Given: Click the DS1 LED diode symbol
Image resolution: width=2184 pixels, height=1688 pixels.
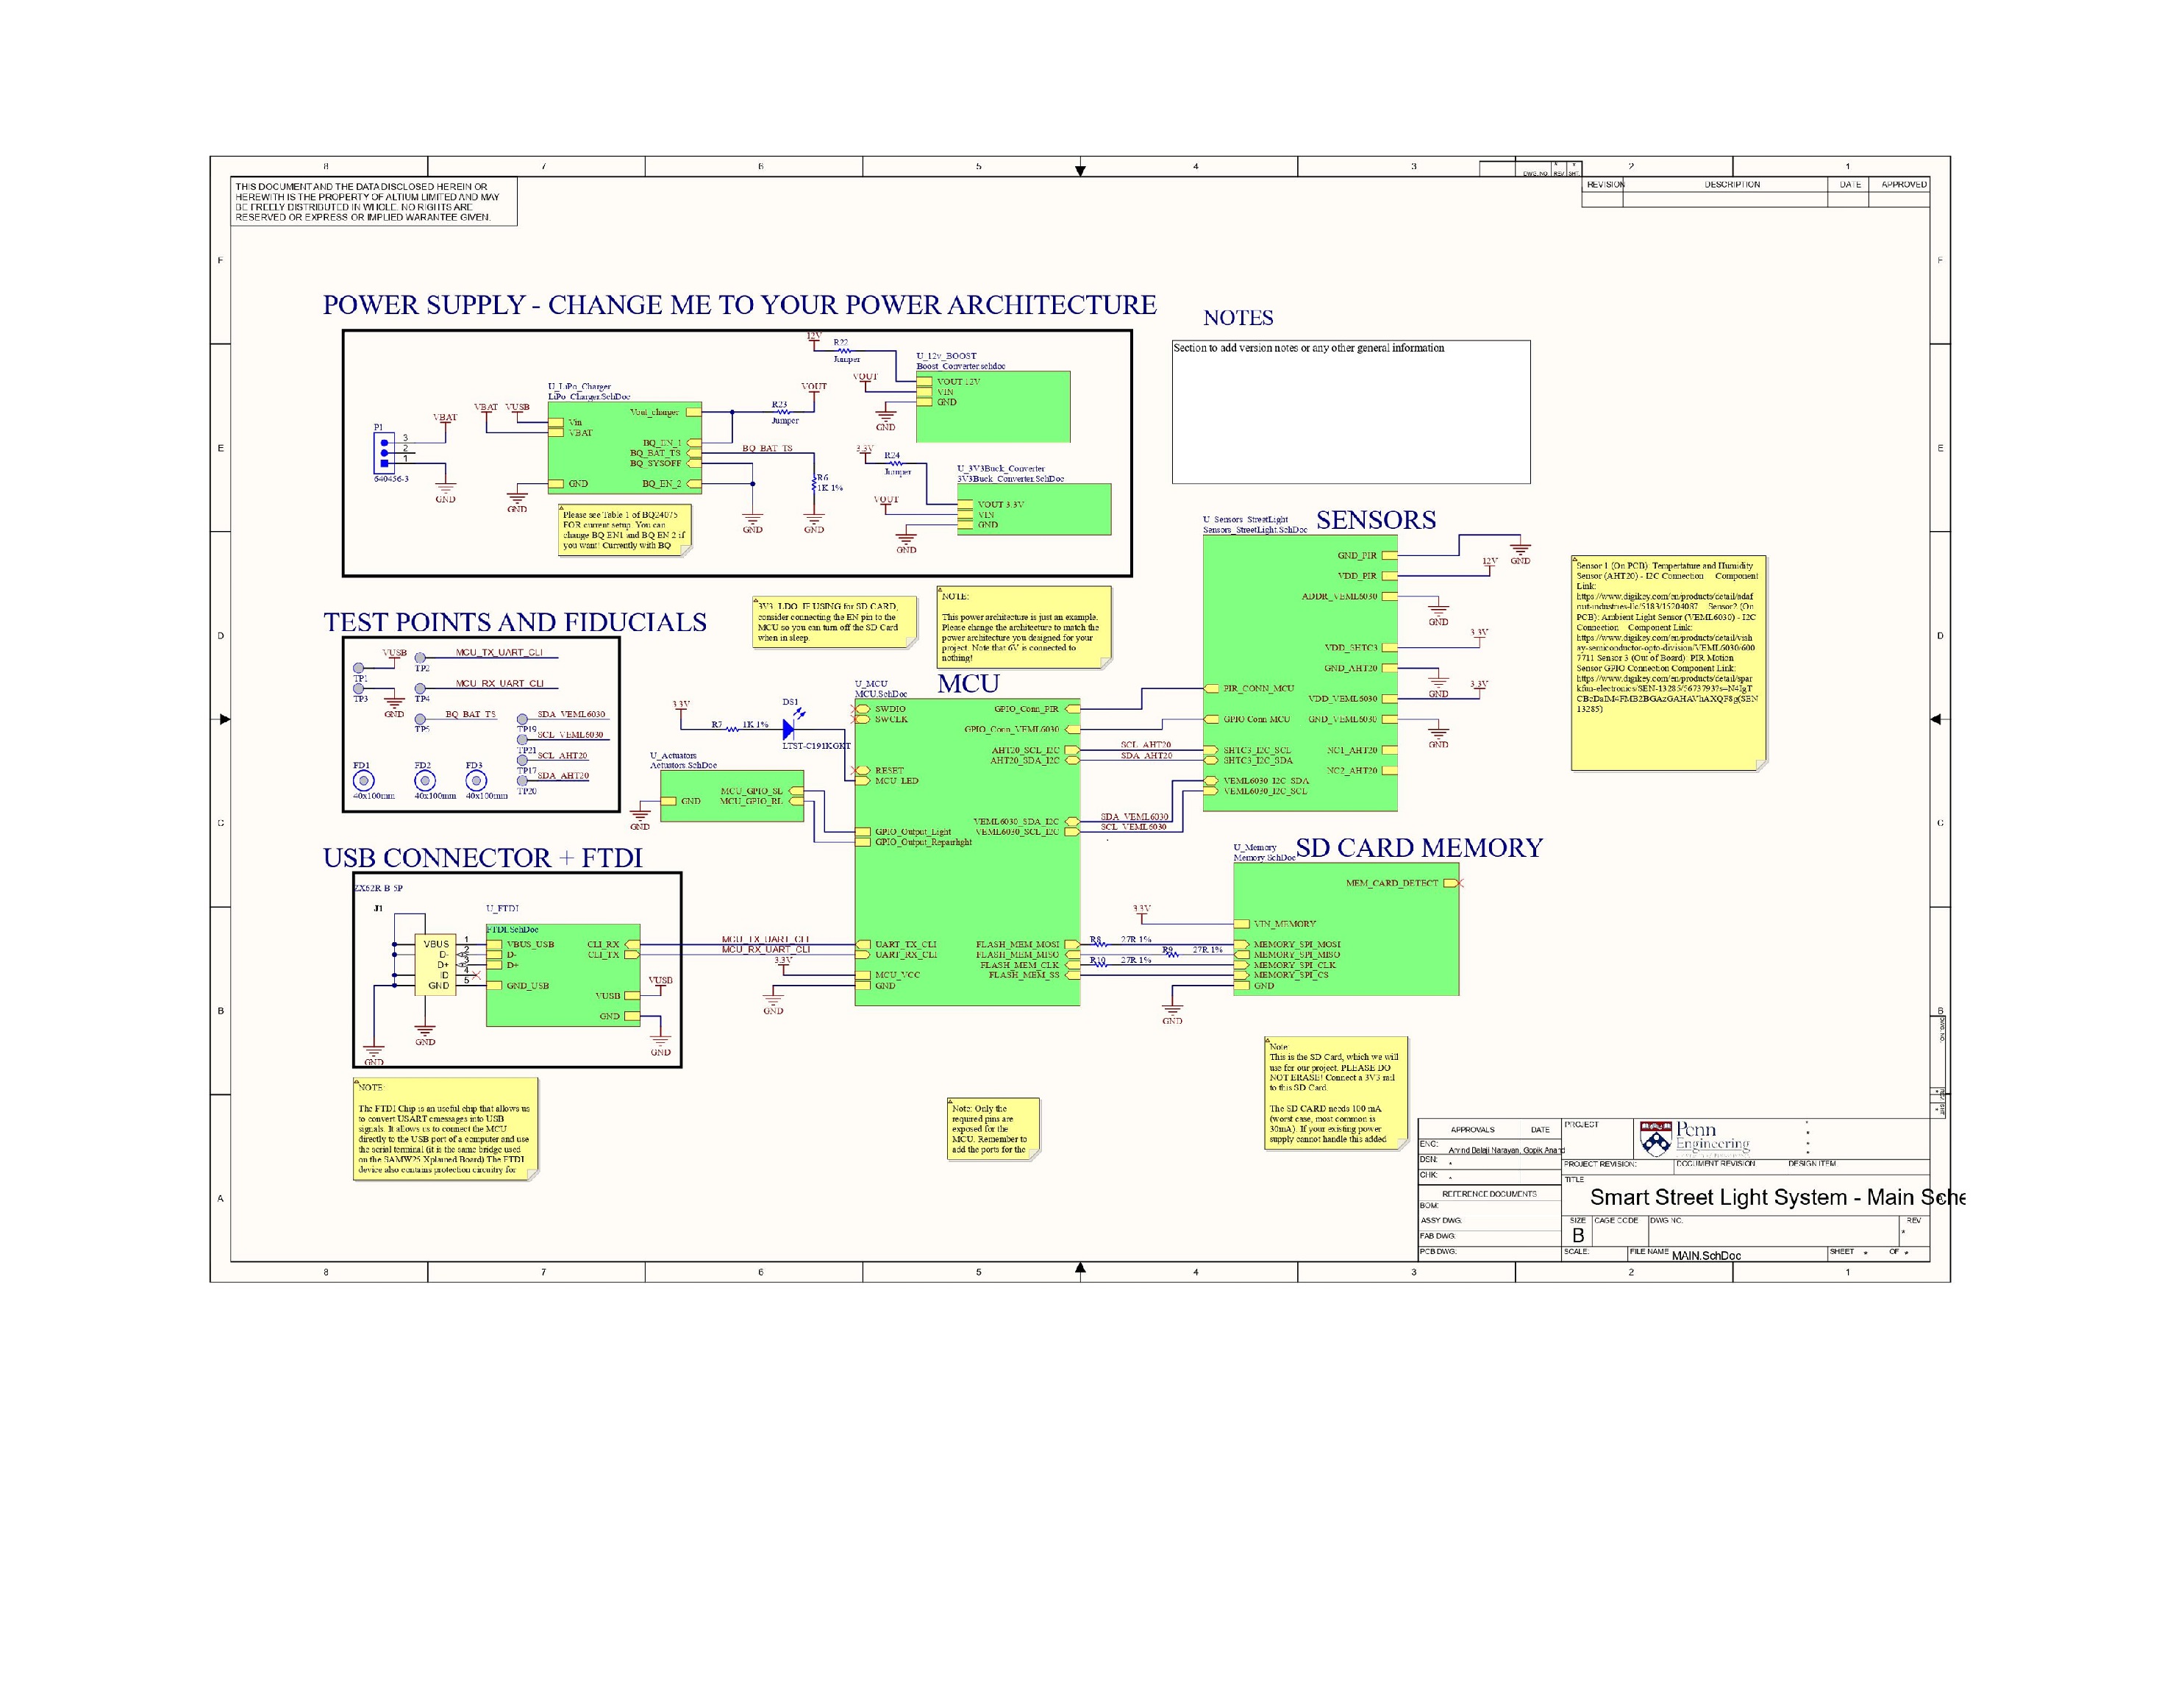Looking at the screenshot, I should tap(788, 729).
